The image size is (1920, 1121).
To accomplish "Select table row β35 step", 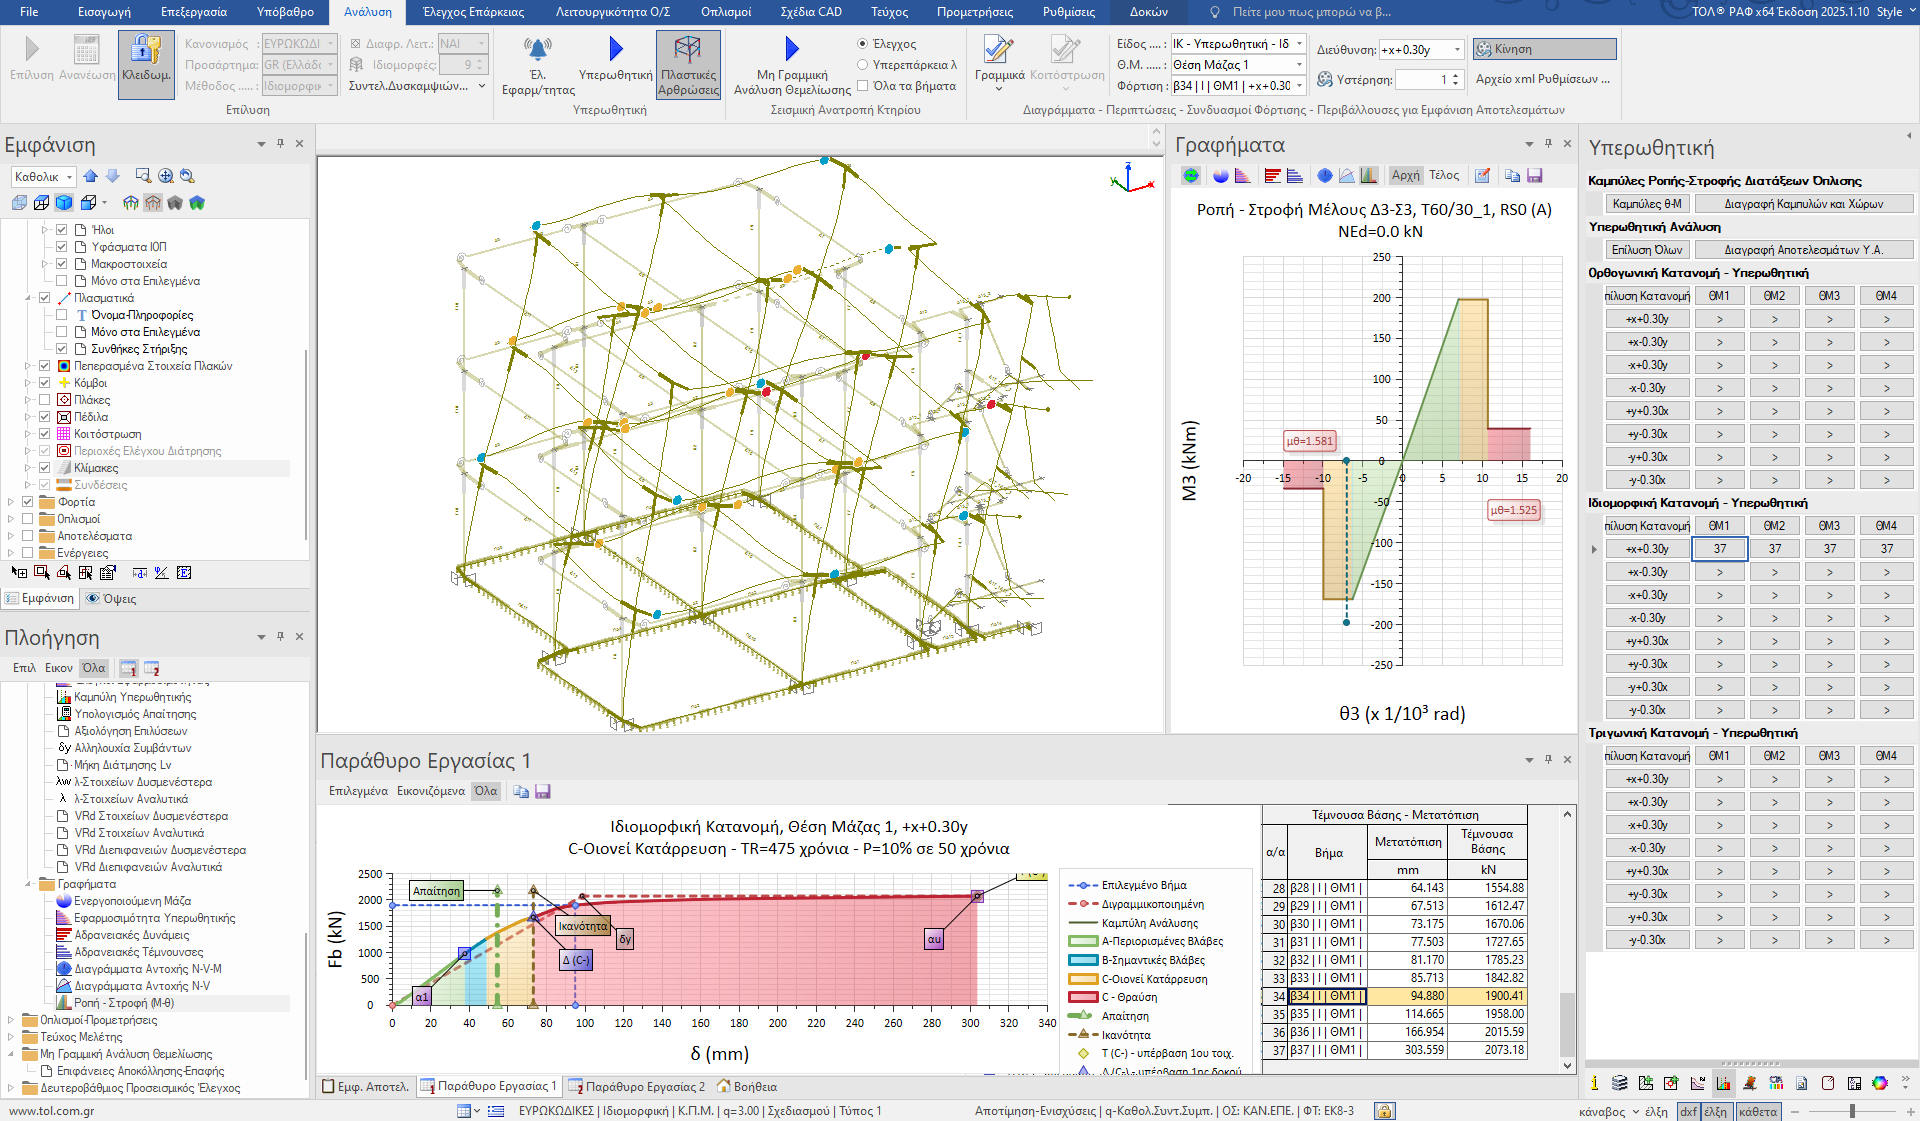I will coord(1328,1014).
